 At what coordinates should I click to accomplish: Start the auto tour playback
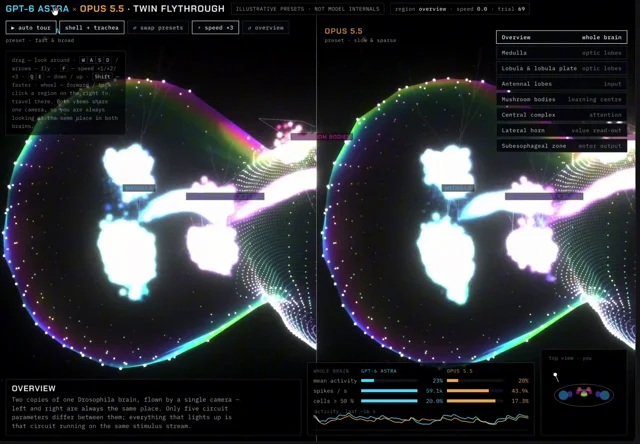[x=31, y=27]
